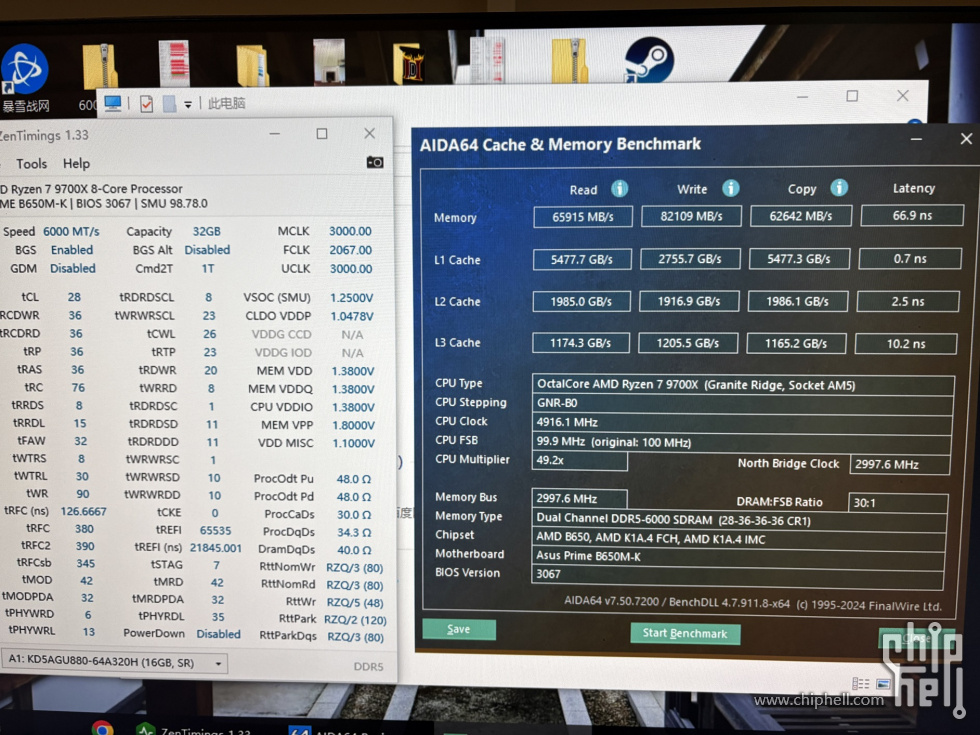980x735 pixels.
Task: Click the BGS Alt value Disabled
Action: click(x=207, y=250)
